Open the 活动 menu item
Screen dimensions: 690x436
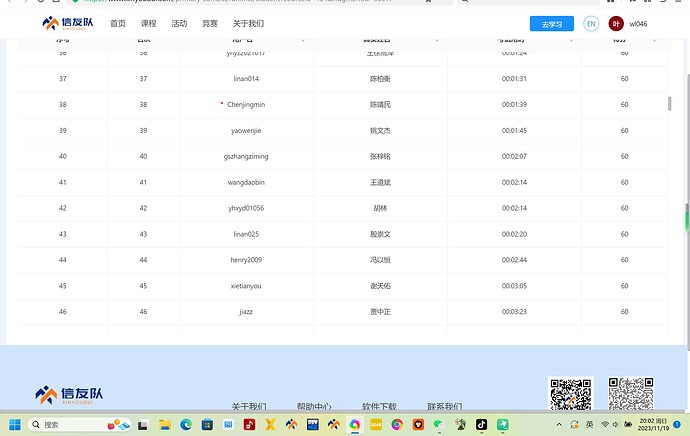click(x=179, y=24)
